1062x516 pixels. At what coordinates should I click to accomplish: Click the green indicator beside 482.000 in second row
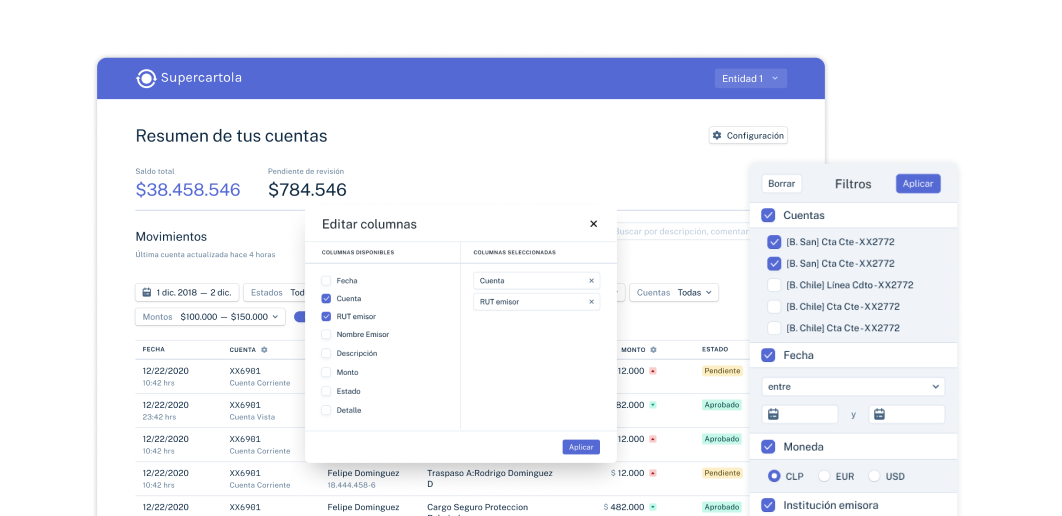coord(653,405)
